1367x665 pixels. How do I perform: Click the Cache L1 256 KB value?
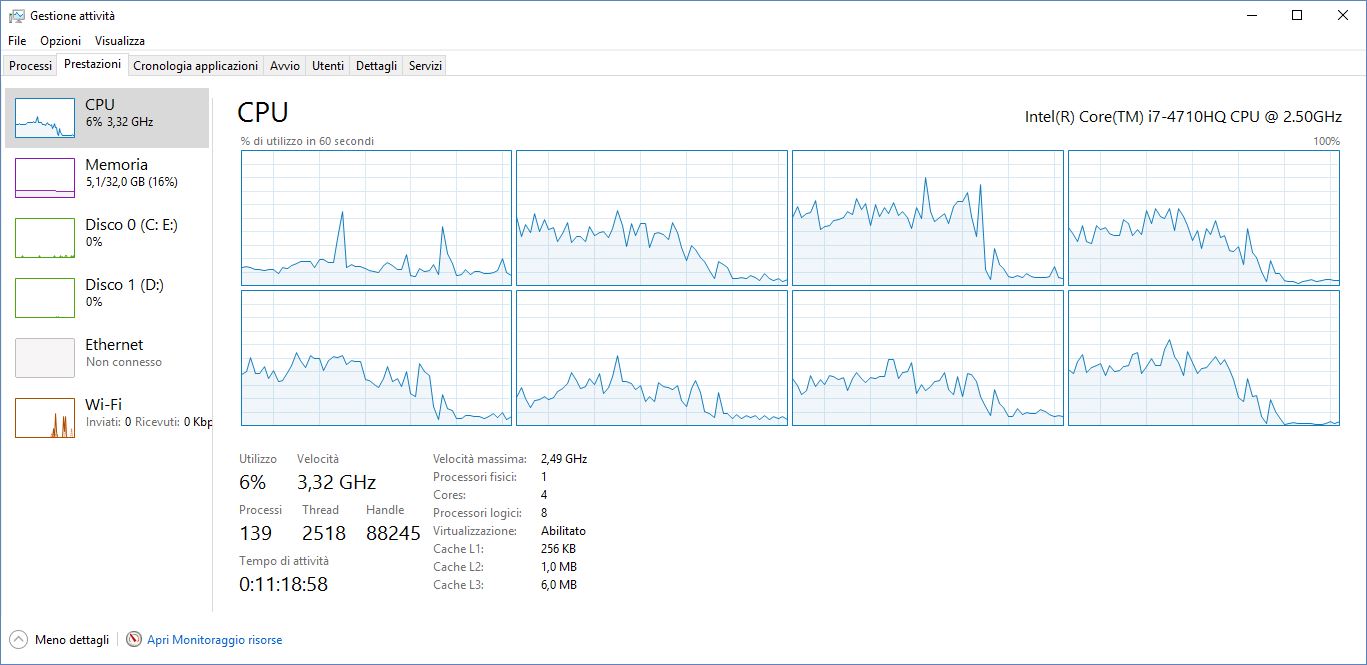point(558,549)
